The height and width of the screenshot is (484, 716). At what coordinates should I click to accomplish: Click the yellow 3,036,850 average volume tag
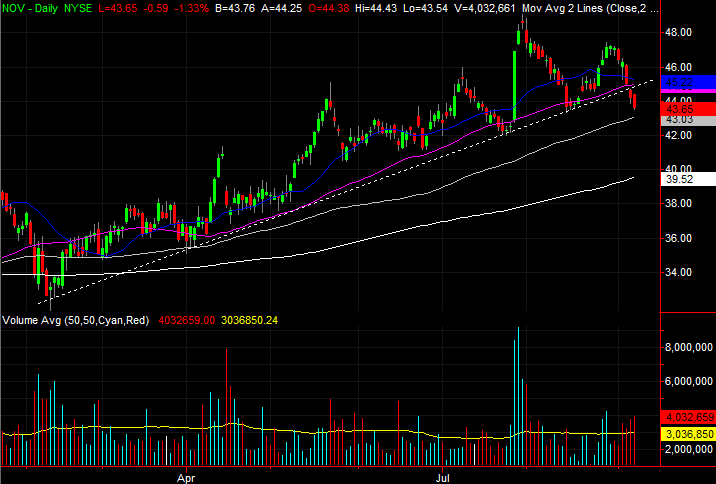point(689,434)
